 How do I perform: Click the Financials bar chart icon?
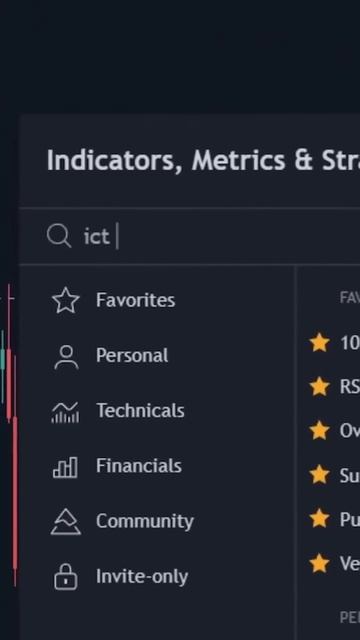click(x=65, y=467)
